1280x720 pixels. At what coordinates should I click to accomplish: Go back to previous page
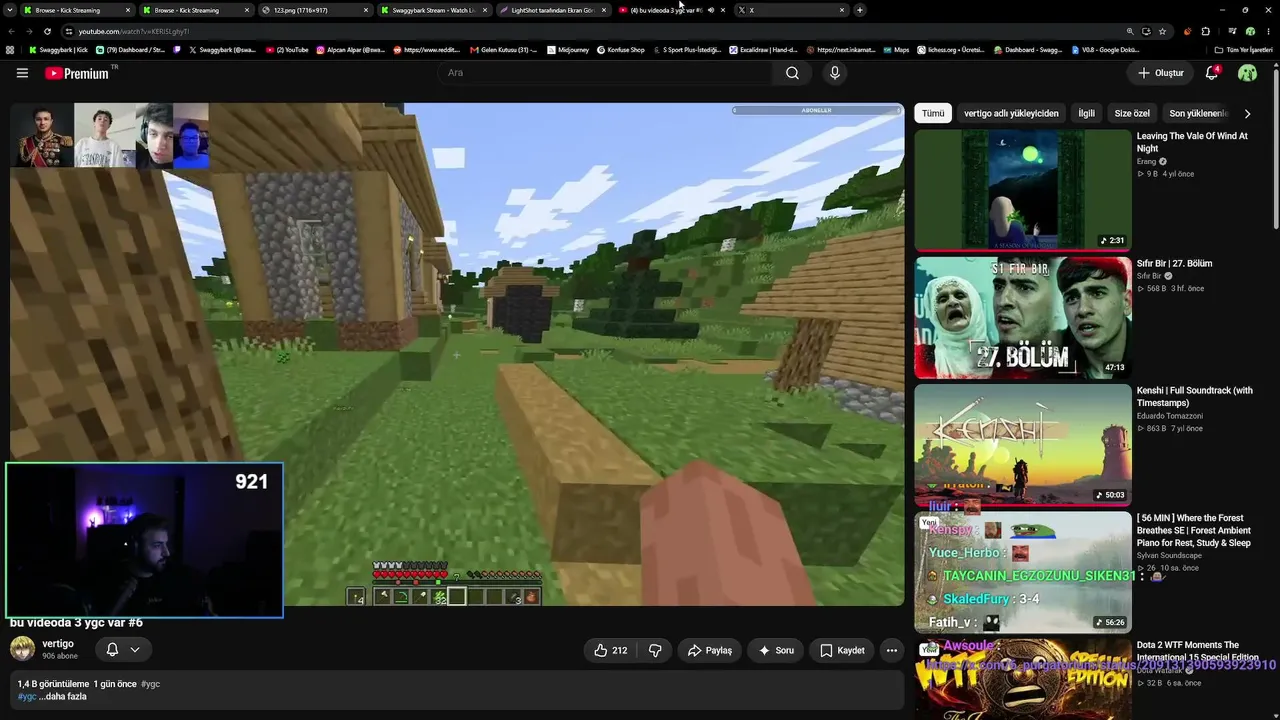[12, 31]
